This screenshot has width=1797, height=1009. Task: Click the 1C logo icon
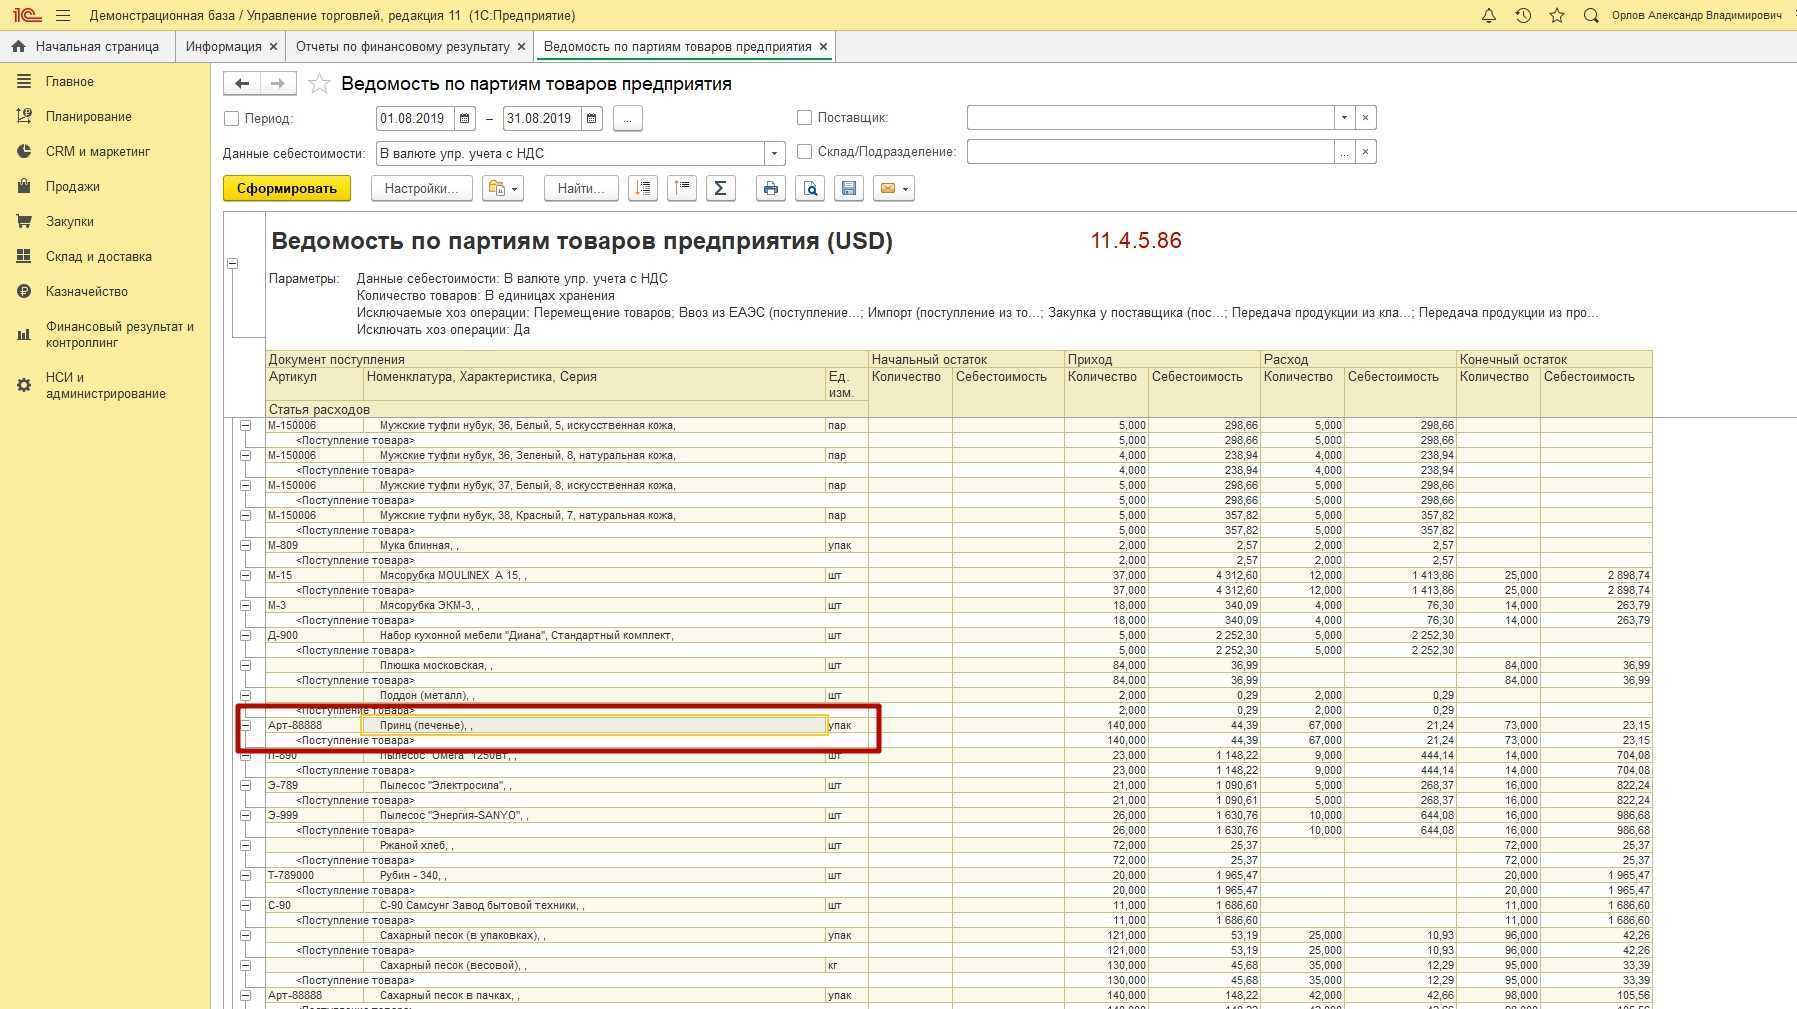(x=26, y=16)
